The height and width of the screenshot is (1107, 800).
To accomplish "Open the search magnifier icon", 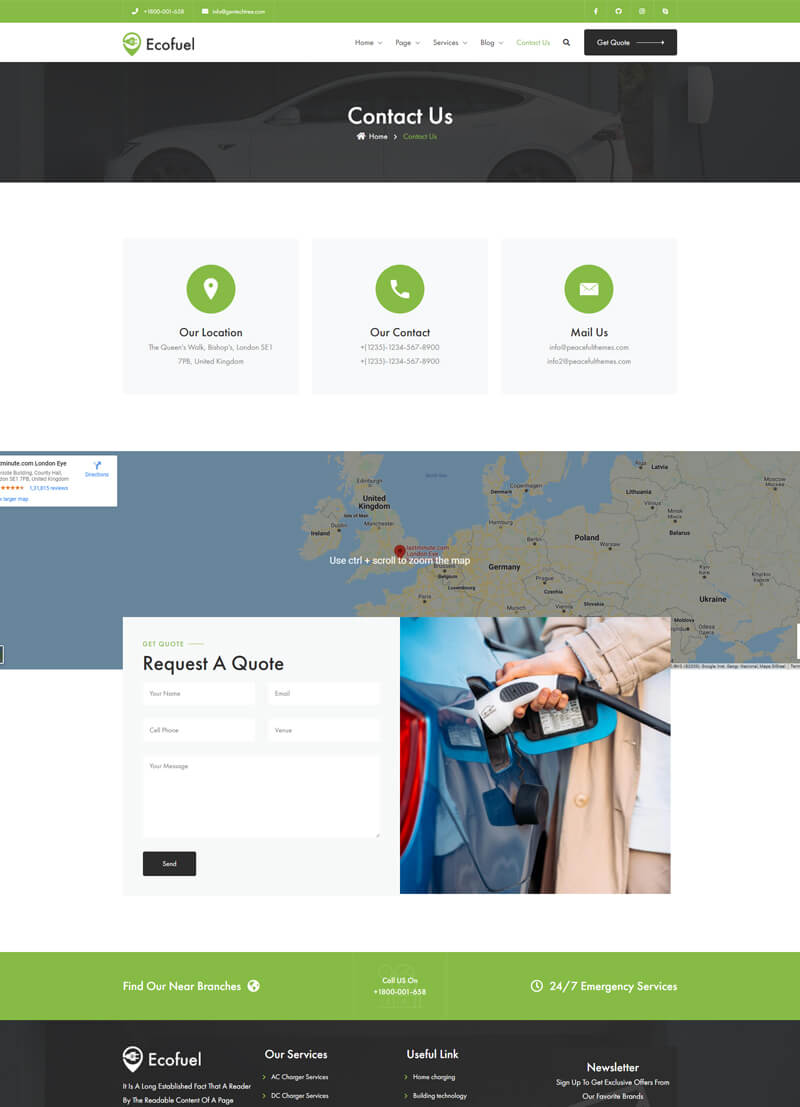I will (x=567, y=43).
